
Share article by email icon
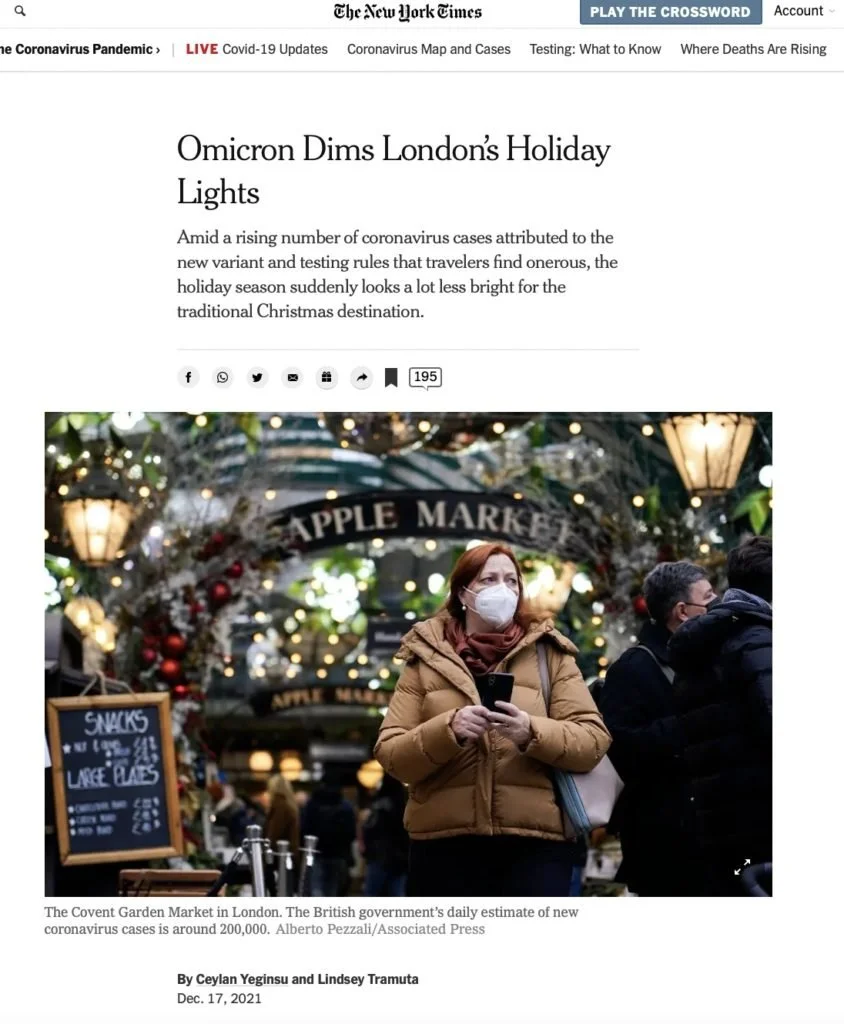[x=293, y=377]
